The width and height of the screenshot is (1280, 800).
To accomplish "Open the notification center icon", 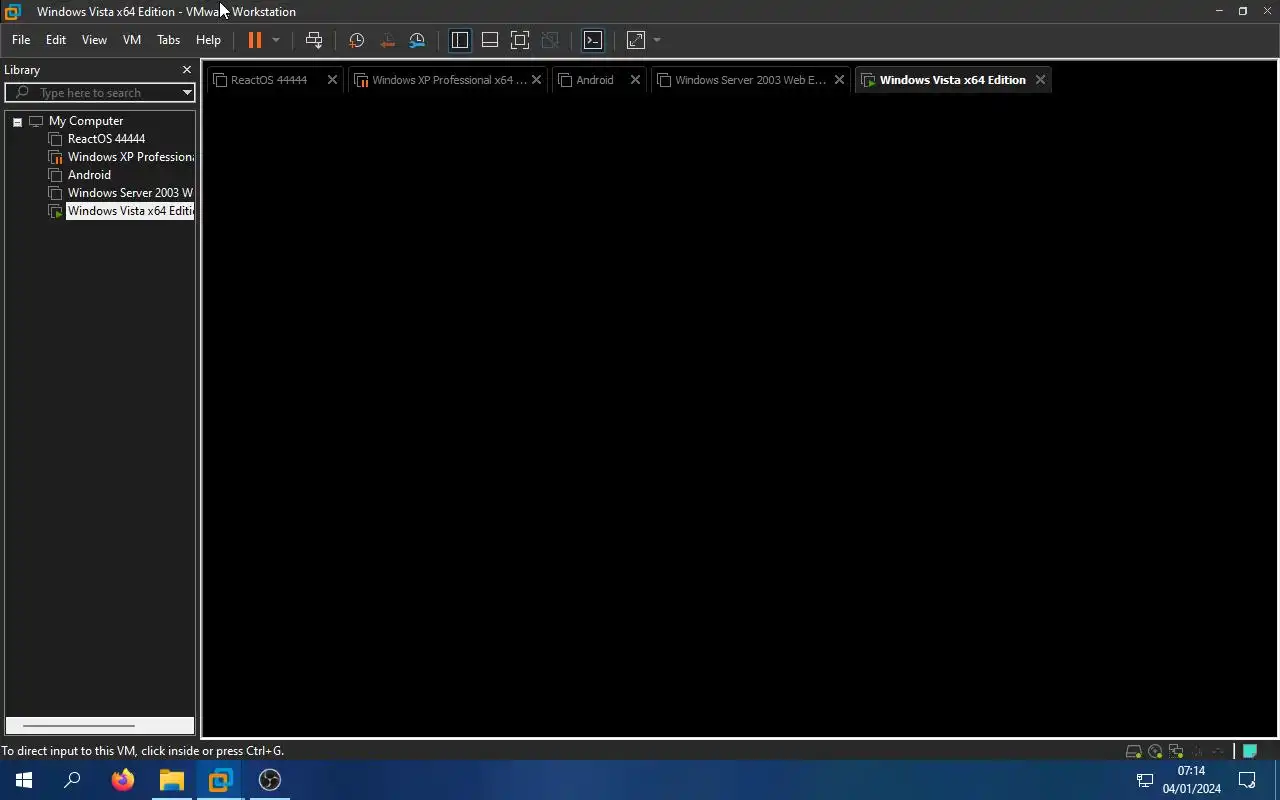I will [1247, 780].
